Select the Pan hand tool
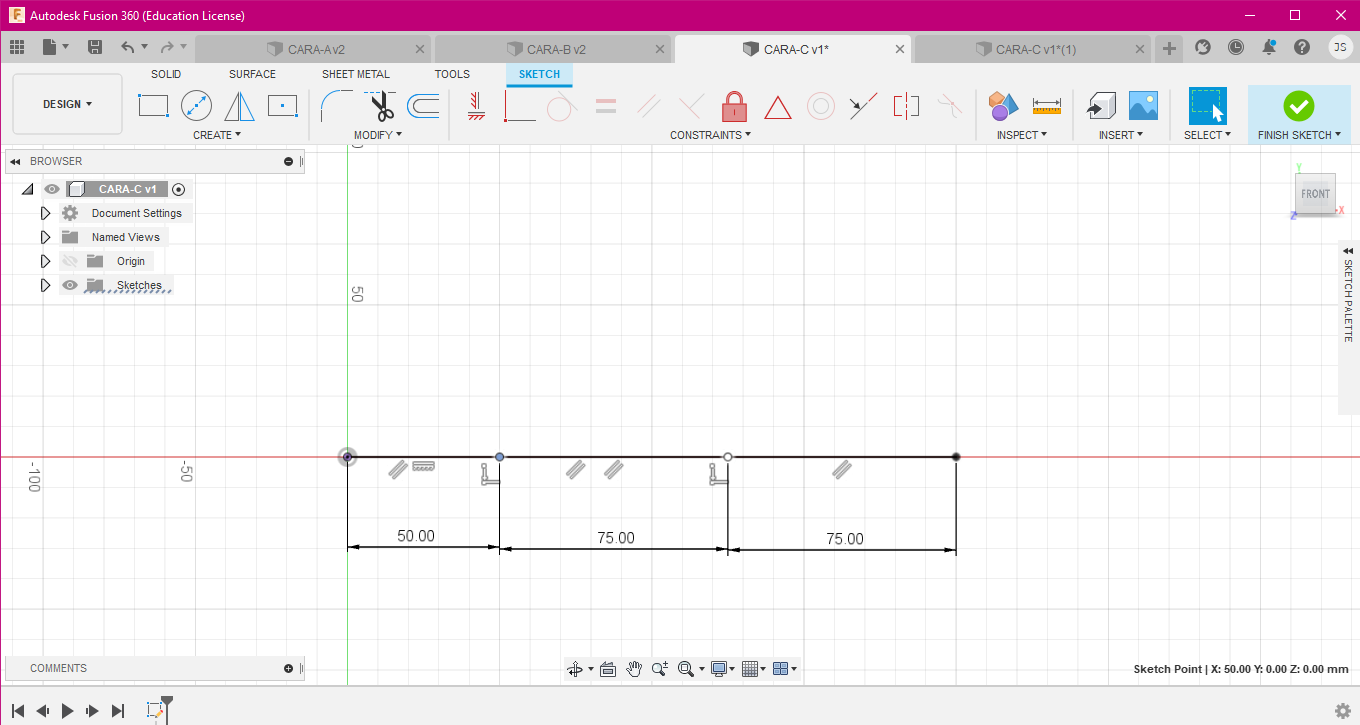The width and height of the screenshot is (1360, 725). tap(634, 669)
